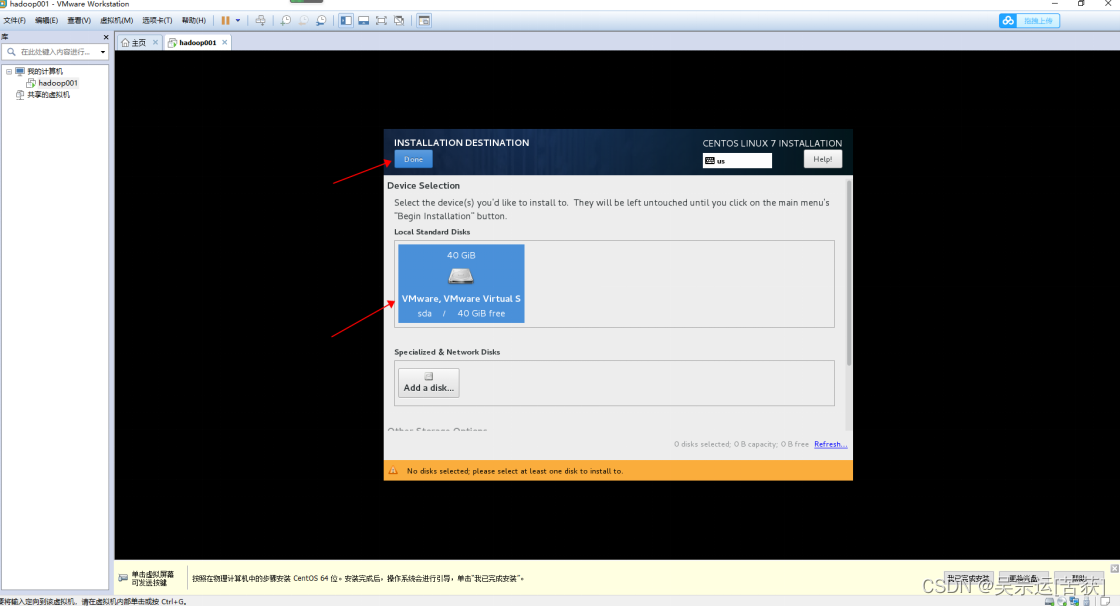Viewport: 1120px width, 606px height.
Task: Click the 更换光盘 button
Action: tap(1024, 578)
